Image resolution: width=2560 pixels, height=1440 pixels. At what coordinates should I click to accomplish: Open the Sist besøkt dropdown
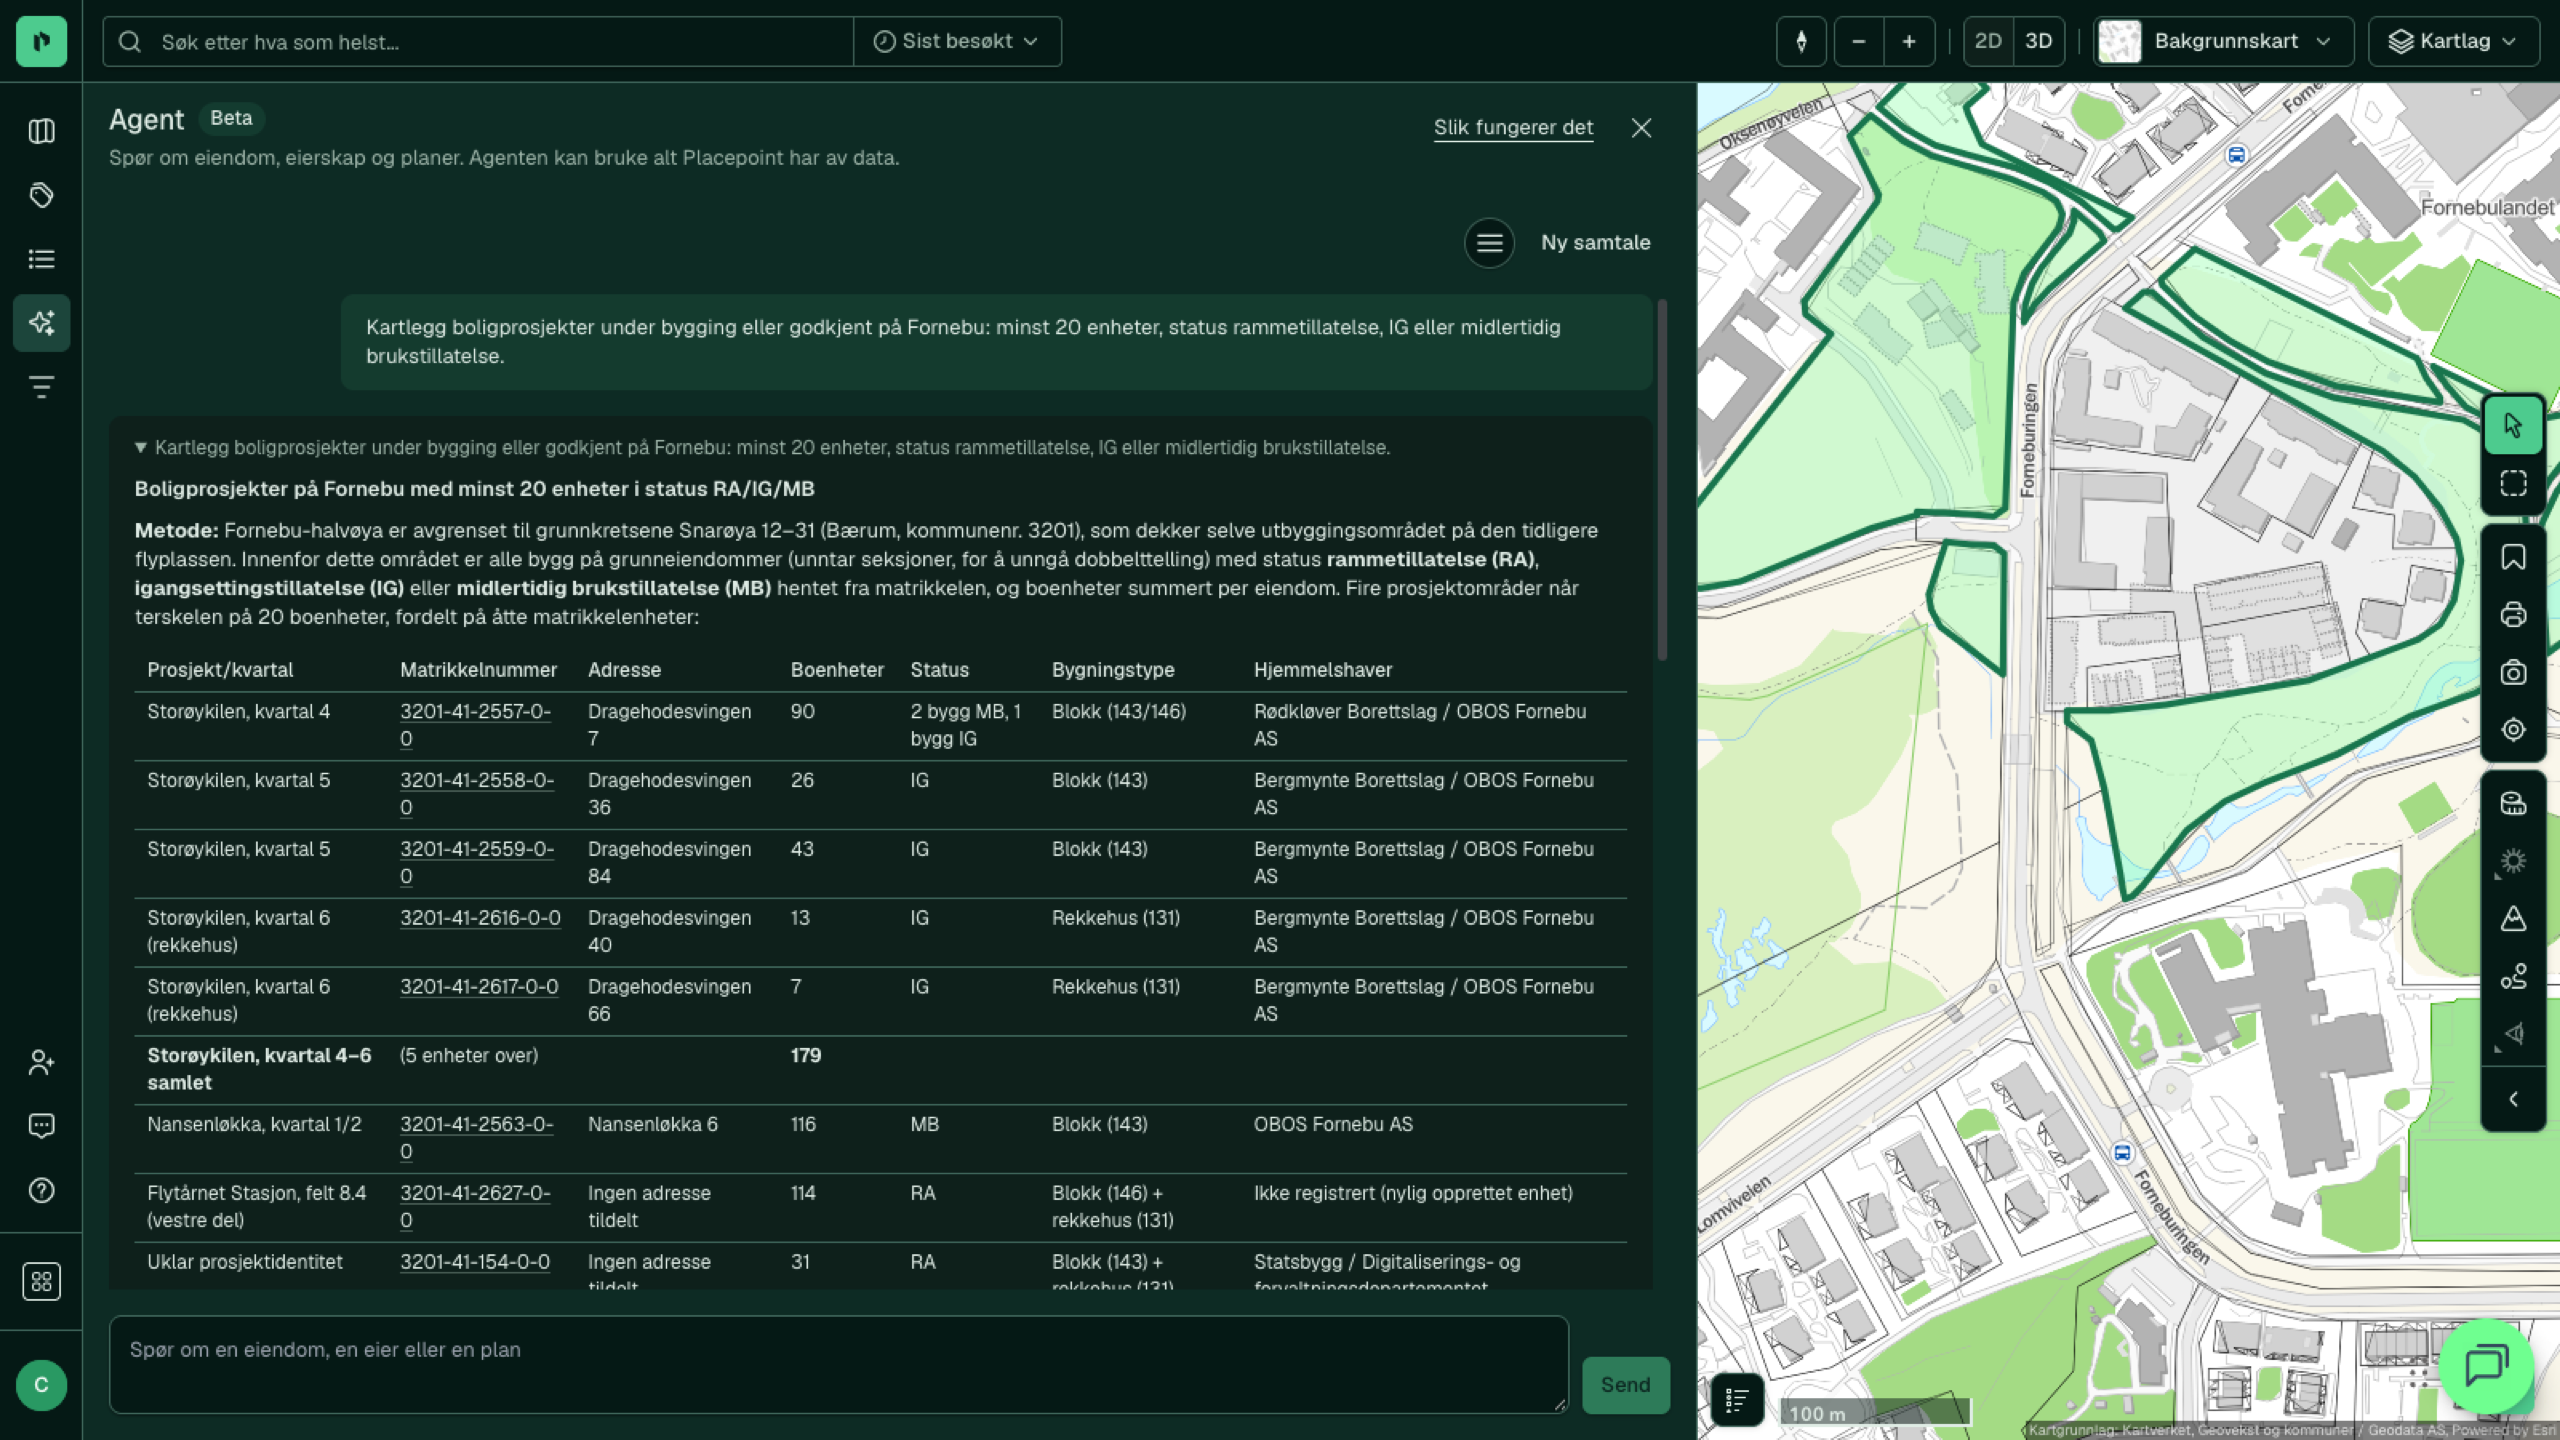click(x=957, y=41)
